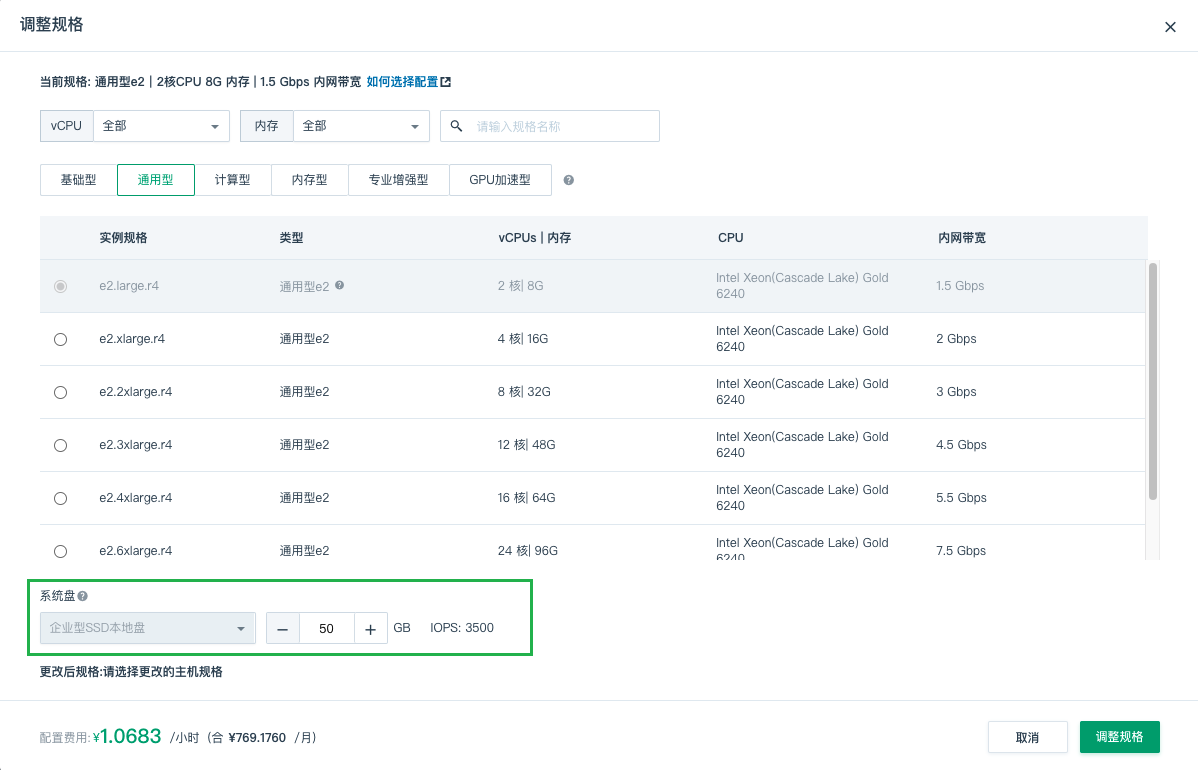Click the 8 核| 32G cell
The image size is (1198, 770).
524,392
